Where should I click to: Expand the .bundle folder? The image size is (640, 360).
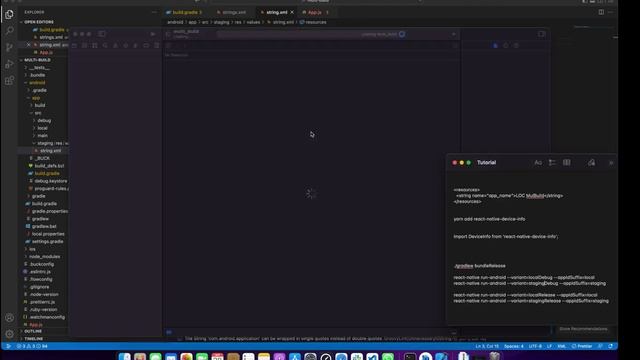click(37, 75)
